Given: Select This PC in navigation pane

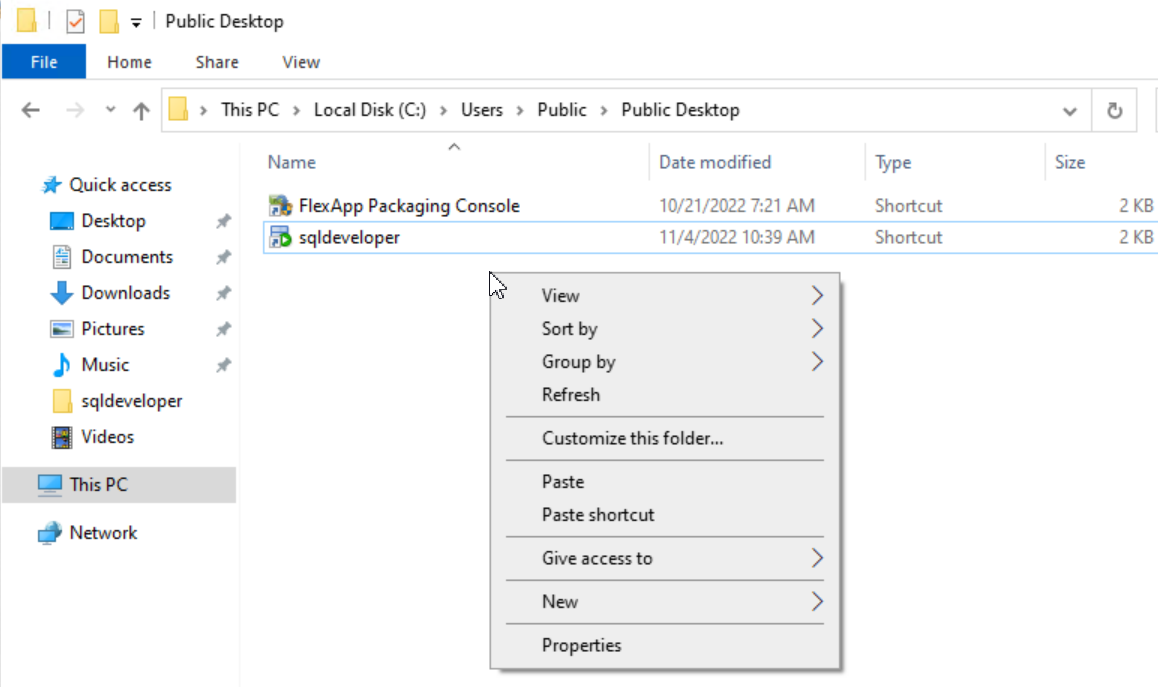Looking at the screenshot, I should point(119,485).
